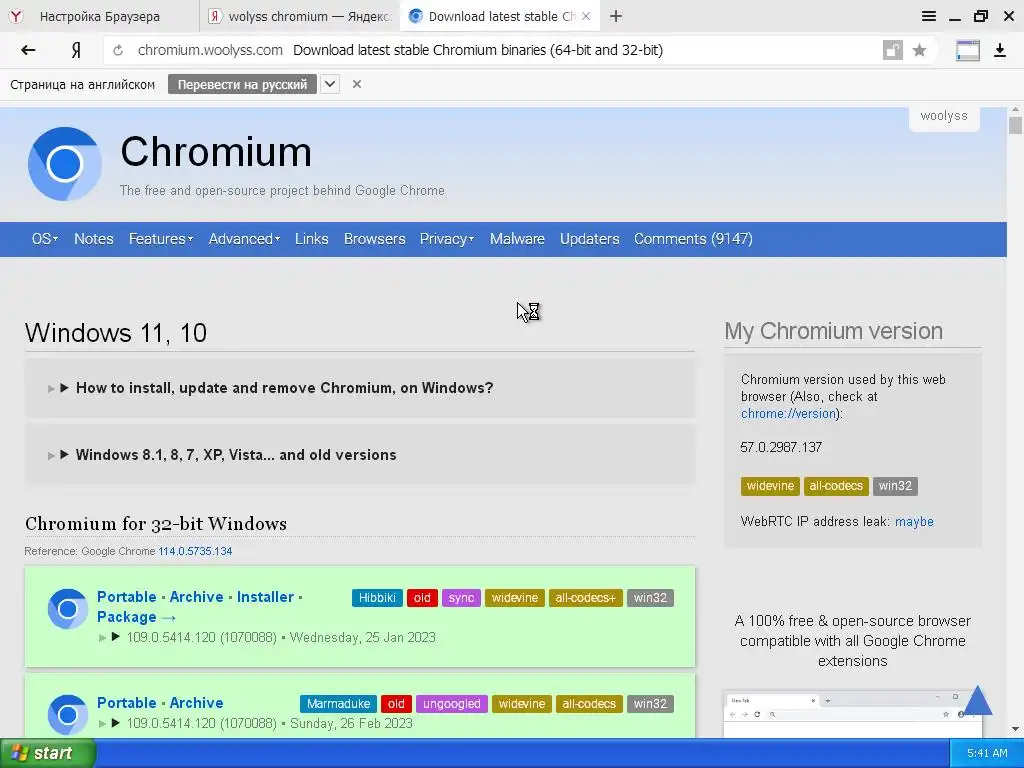Open translation options dropdown arrow
The height and width of the screenshot is (768, 1024).
pyautogui.click(x=330, y=84)
